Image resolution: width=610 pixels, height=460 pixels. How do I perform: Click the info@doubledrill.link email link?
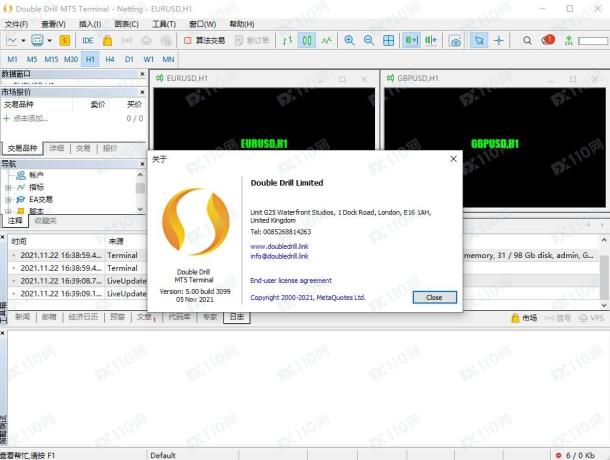(x=279, y=256)
